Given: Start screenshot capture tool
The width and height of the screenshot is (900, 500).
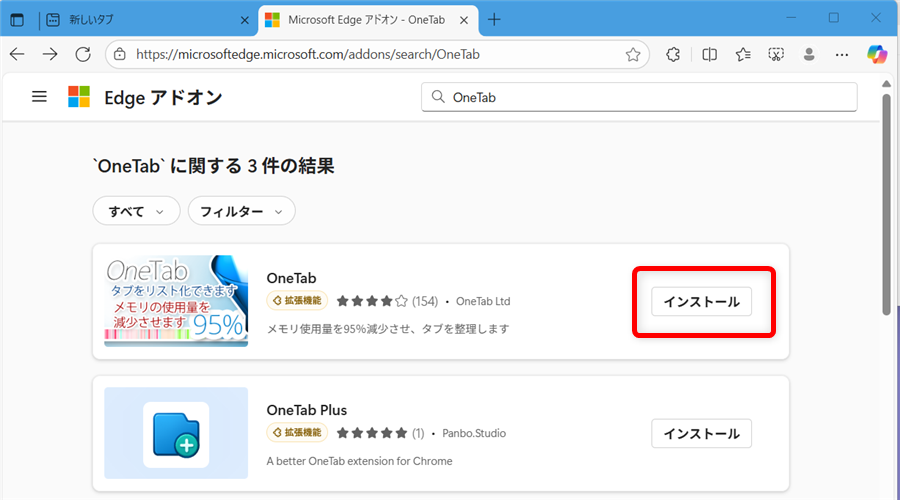Looking at the screenshot, I should pos(776,55).
